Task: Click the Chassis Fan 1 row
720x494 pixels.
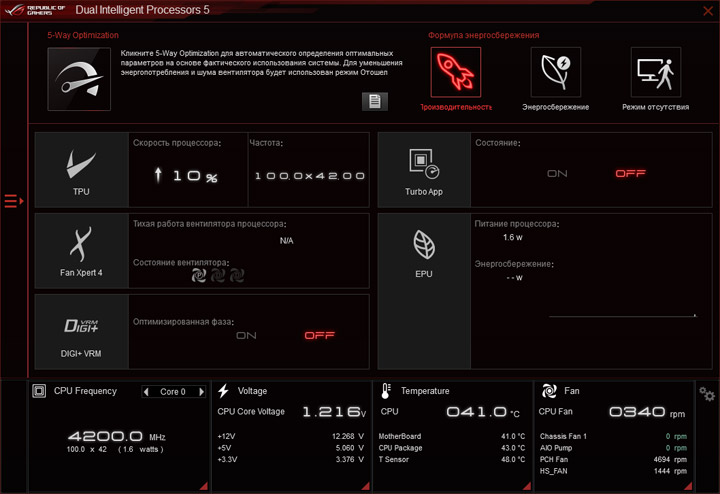Action: (613, 436)
